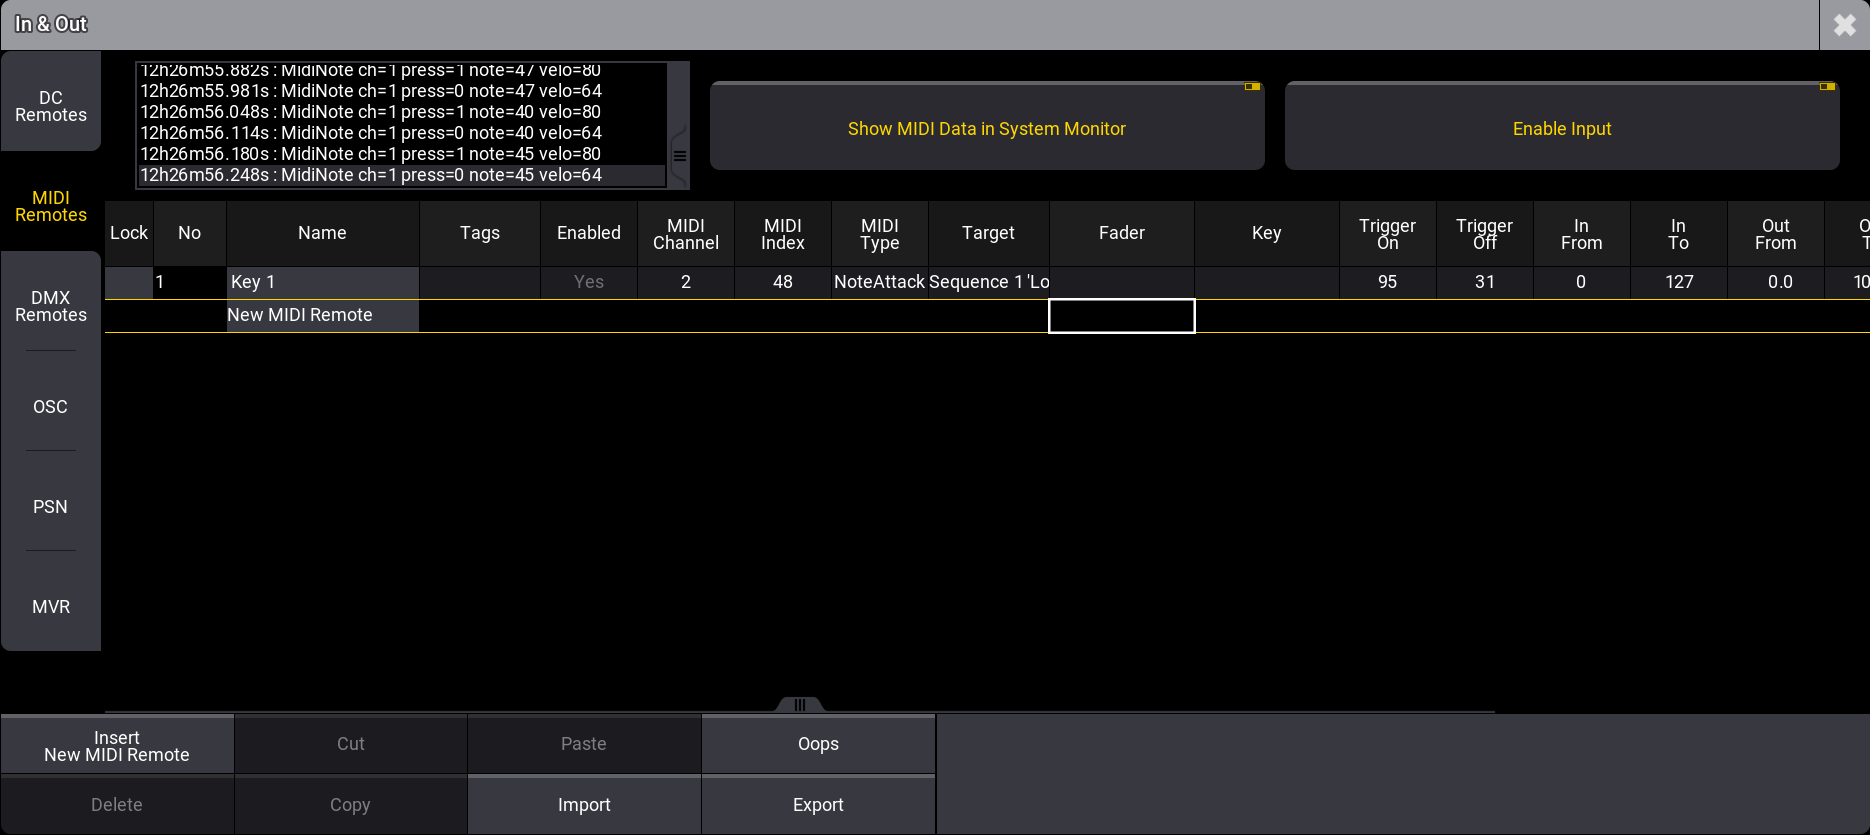
Task: Open the DC Remotes tab
Action: [51, 106]
